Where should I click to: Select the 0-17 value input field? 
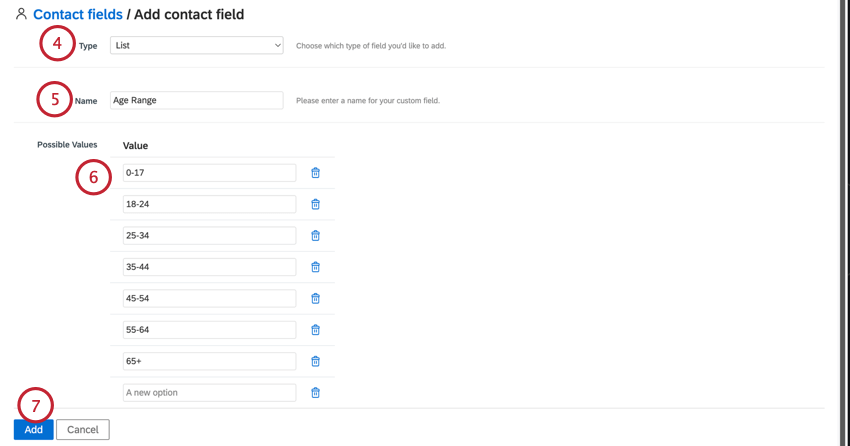pos(210,173)
